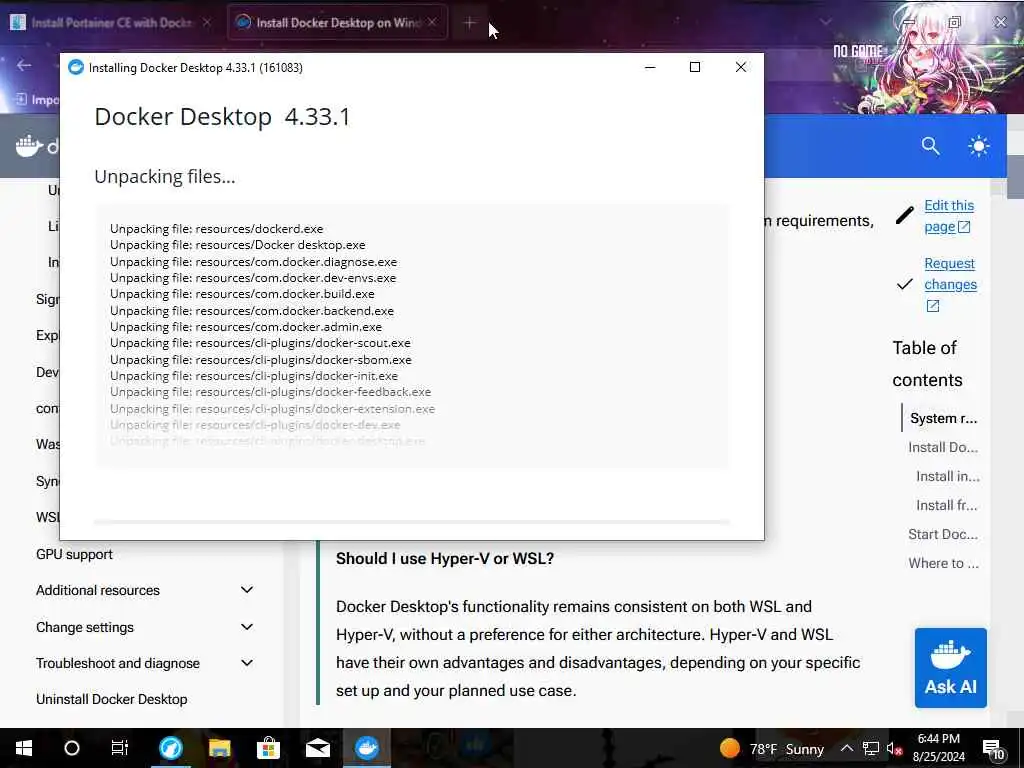The height and width of the screenshot is (768, 1024).
Task: Open the Windows Start menu
Action: click(24, 748)
